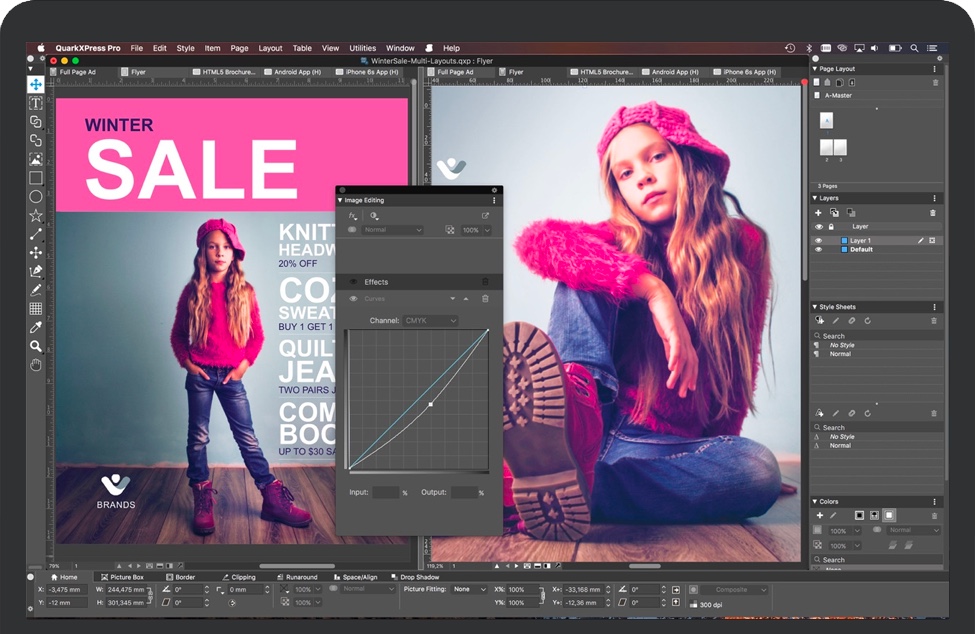Open the Channel CMYK dropdown

coord(430,321)
